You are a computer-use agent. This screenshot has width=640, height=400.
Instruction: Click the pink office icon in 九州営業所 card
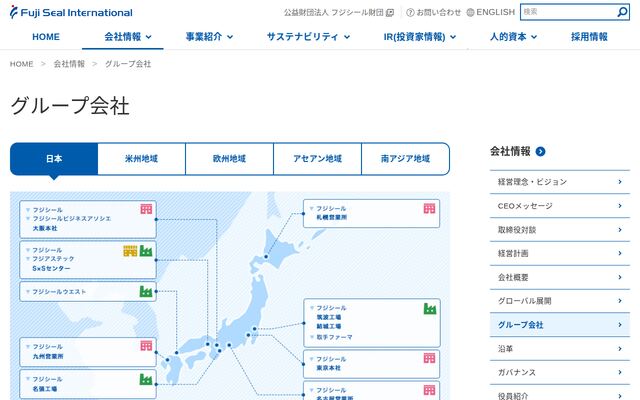146,346
